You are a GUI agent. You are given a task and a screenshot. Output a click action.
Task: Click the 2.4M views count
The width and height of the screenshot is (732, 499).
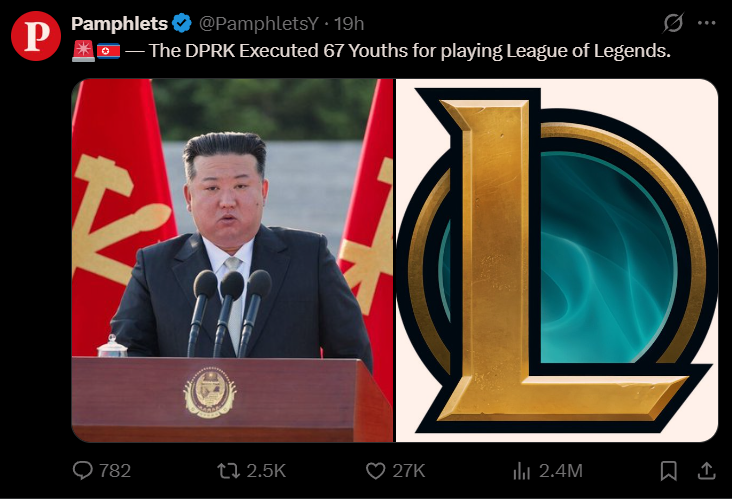tap(561, 471)
